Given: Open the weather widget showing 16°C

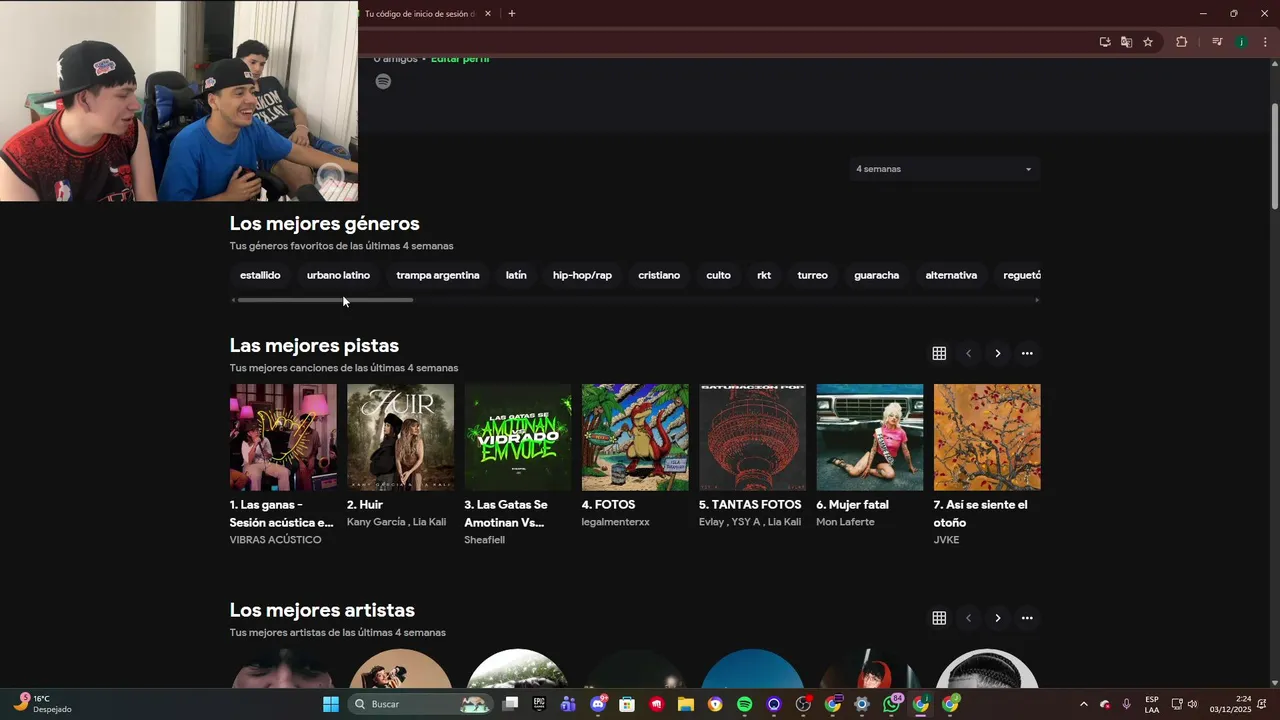Looking at the screenshot, I should (42, 704).
